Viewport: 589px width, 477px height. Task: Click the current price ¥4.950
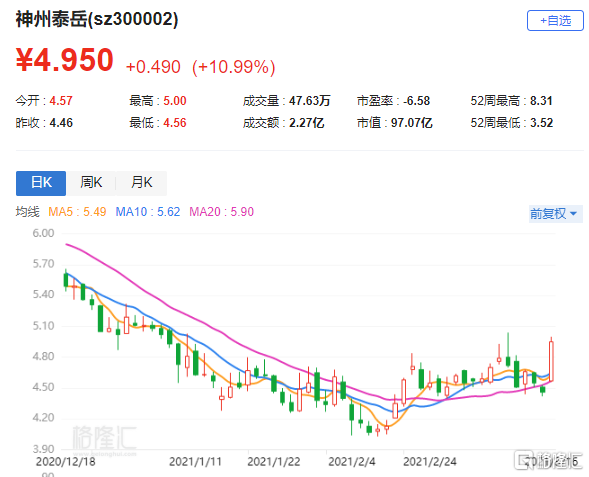(x=65, y=60)
